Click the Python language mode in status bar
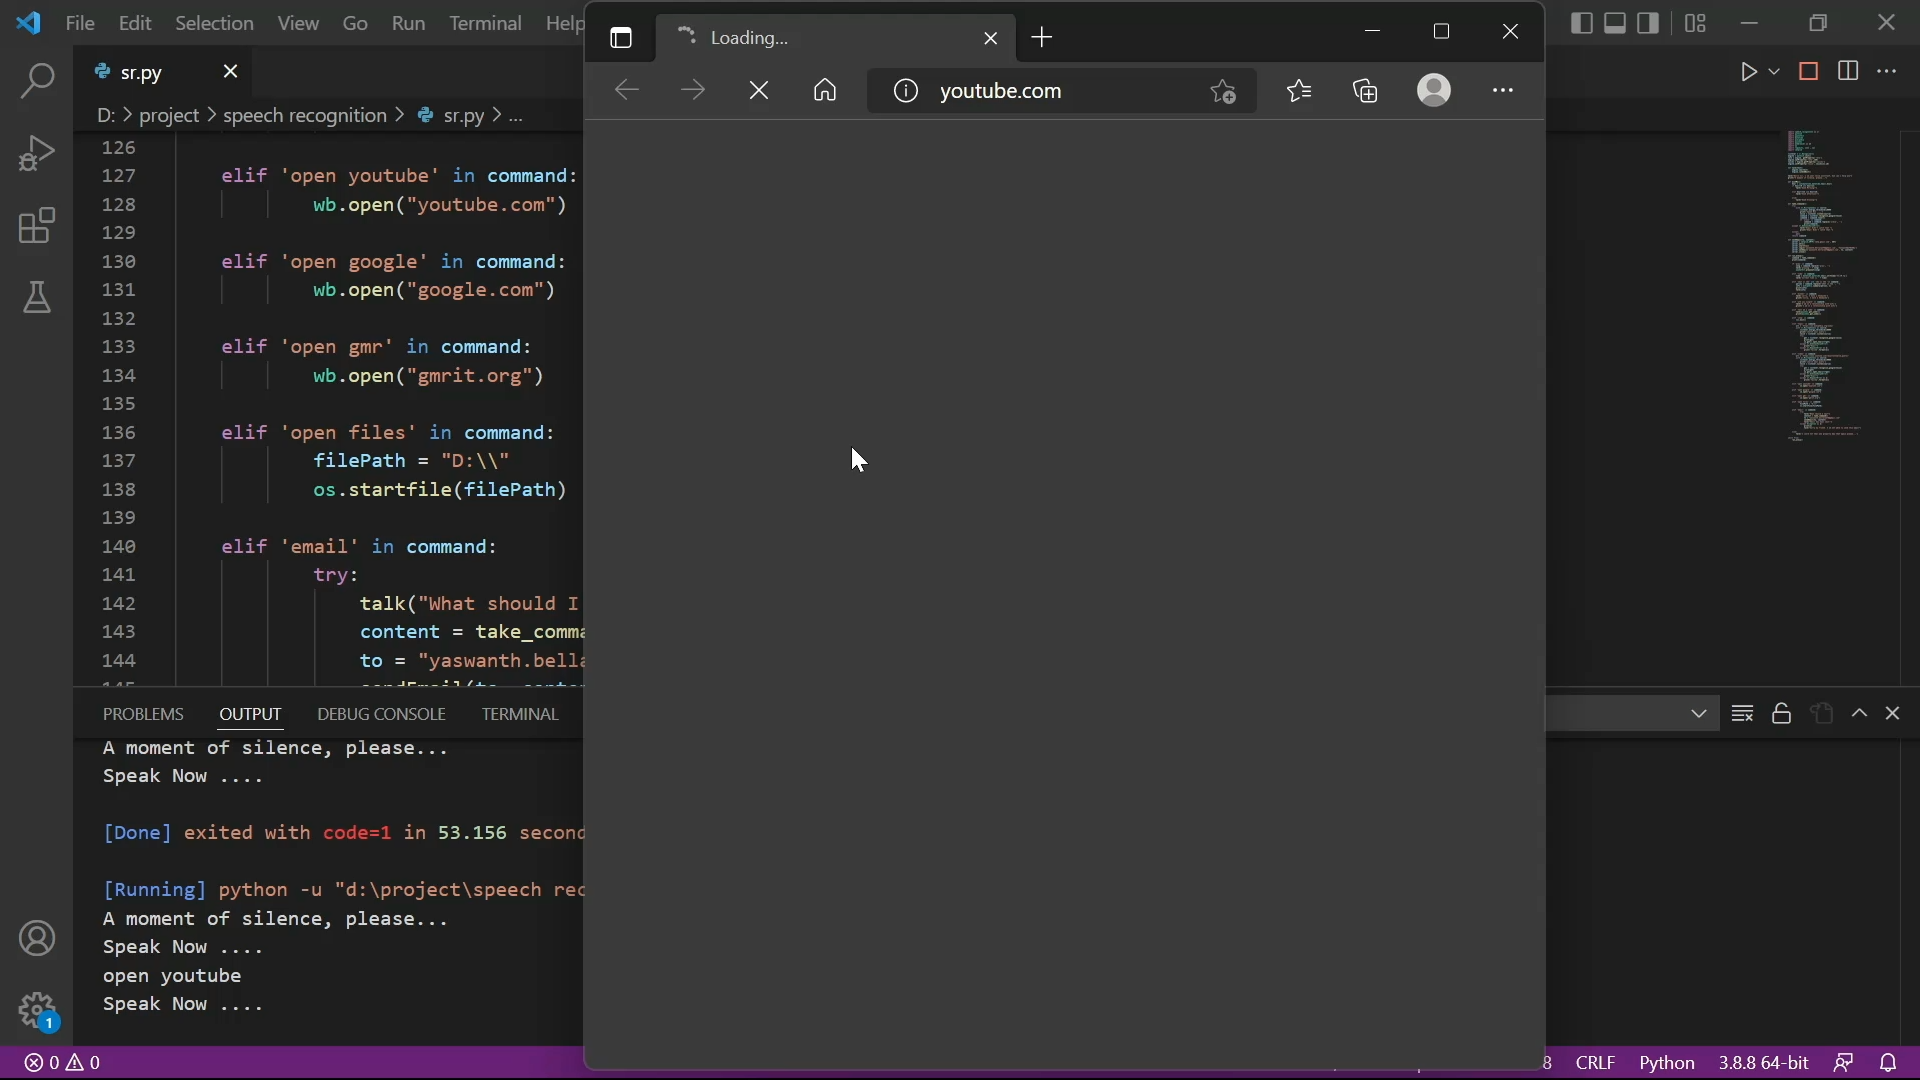The height and width of the screenshot is (1080, 1920). (x=1667, y=1063)
